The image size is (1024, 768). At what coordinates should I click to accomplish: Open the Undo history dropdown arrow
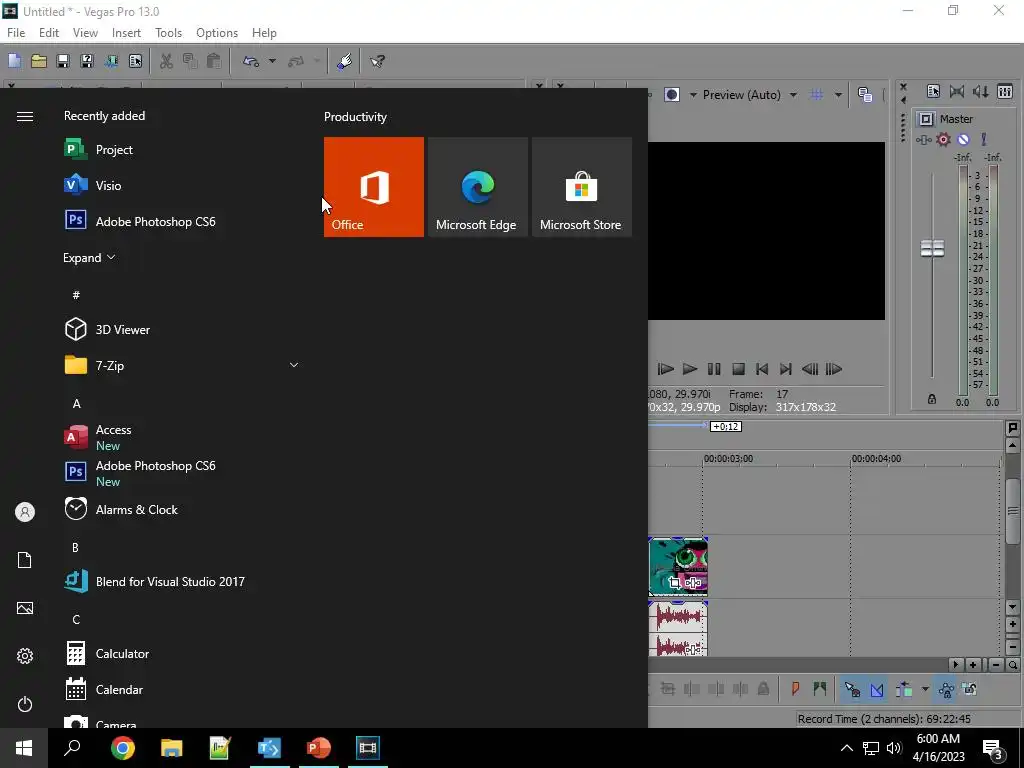(x=272, y=61)
